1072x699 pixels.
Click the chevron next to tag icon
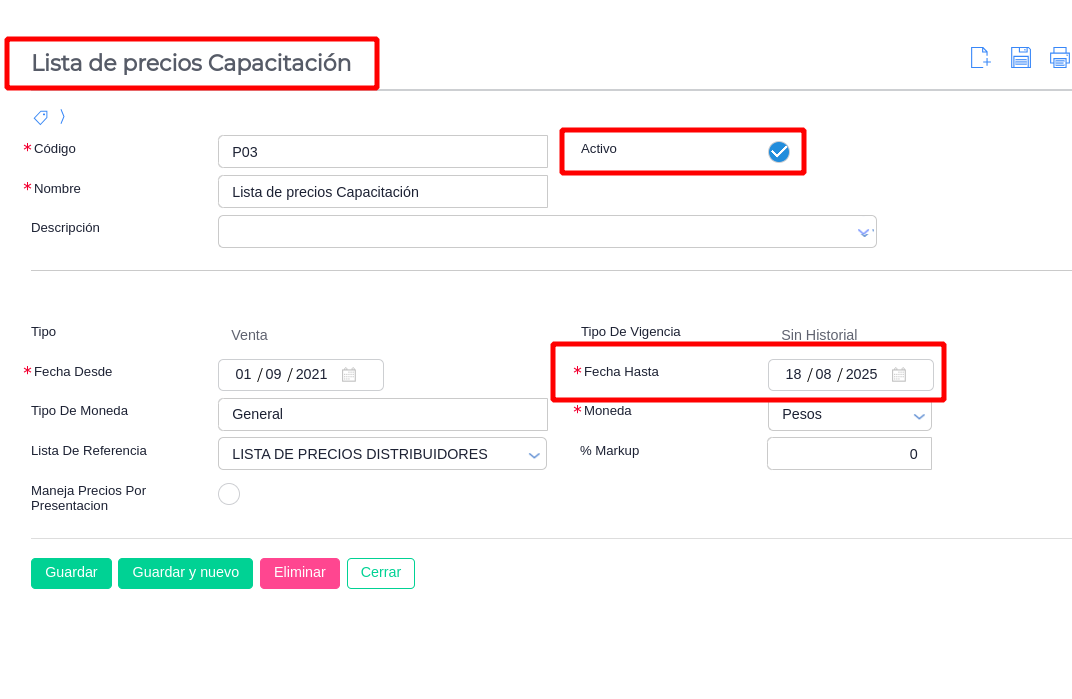pos(62,117)
